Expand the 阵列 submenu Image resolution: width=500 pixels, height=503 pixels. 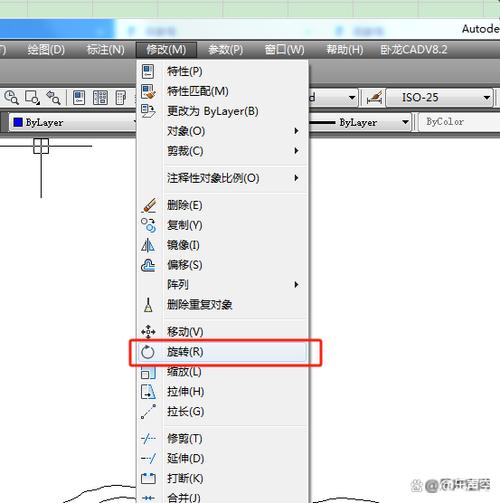click(296, 285)
